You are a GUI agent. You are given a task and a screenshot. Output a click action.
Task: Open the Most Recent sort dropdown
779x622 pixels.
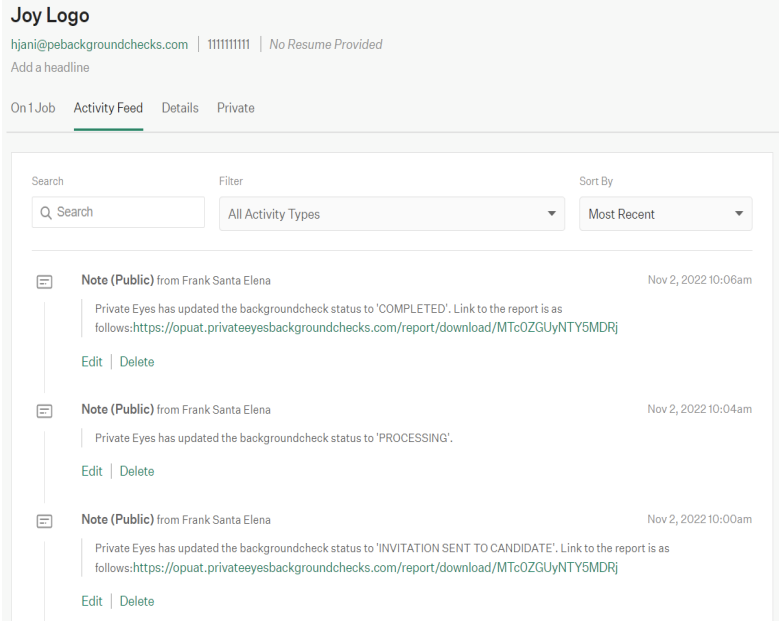[x=665, y=214]
